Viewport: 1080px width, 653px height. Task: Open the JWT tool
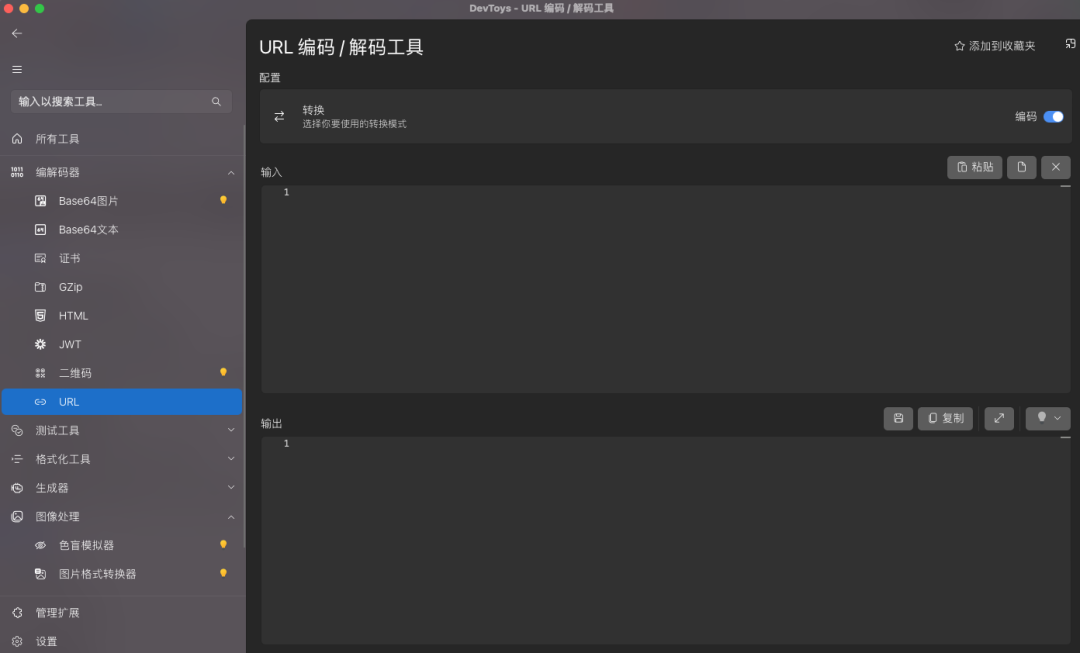click(x=122, y=344)
